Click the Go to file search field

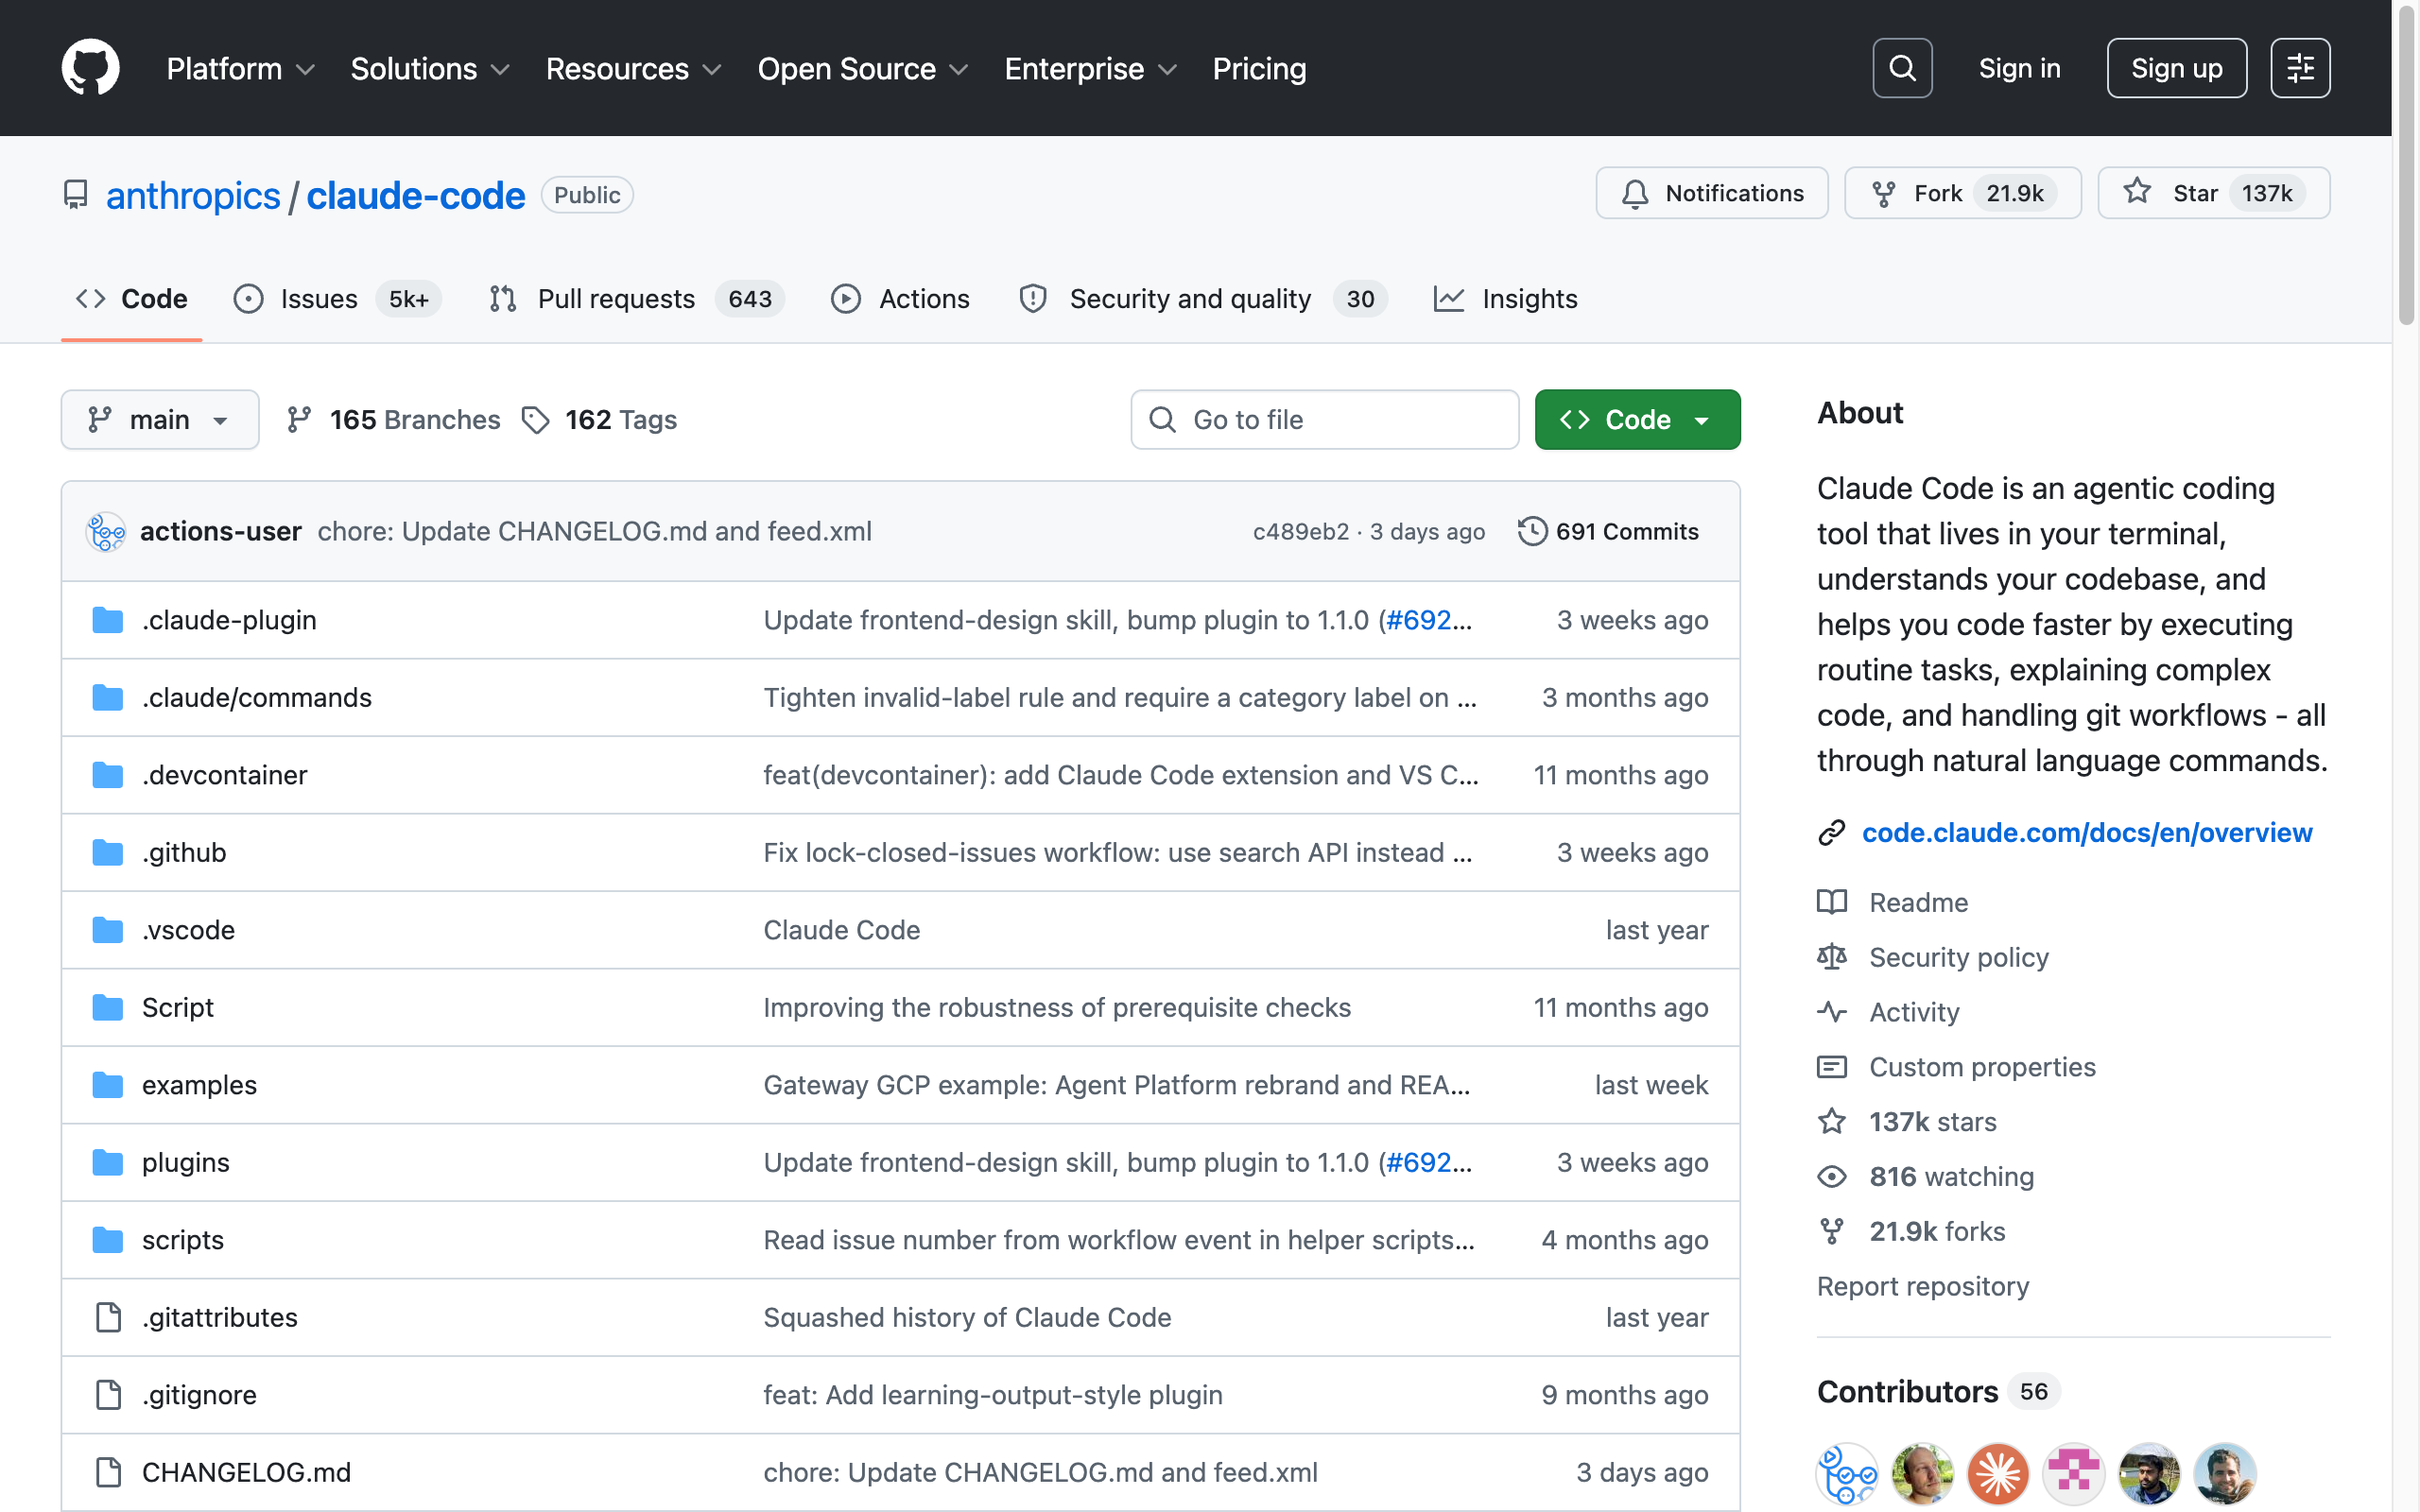[1324, 420]
